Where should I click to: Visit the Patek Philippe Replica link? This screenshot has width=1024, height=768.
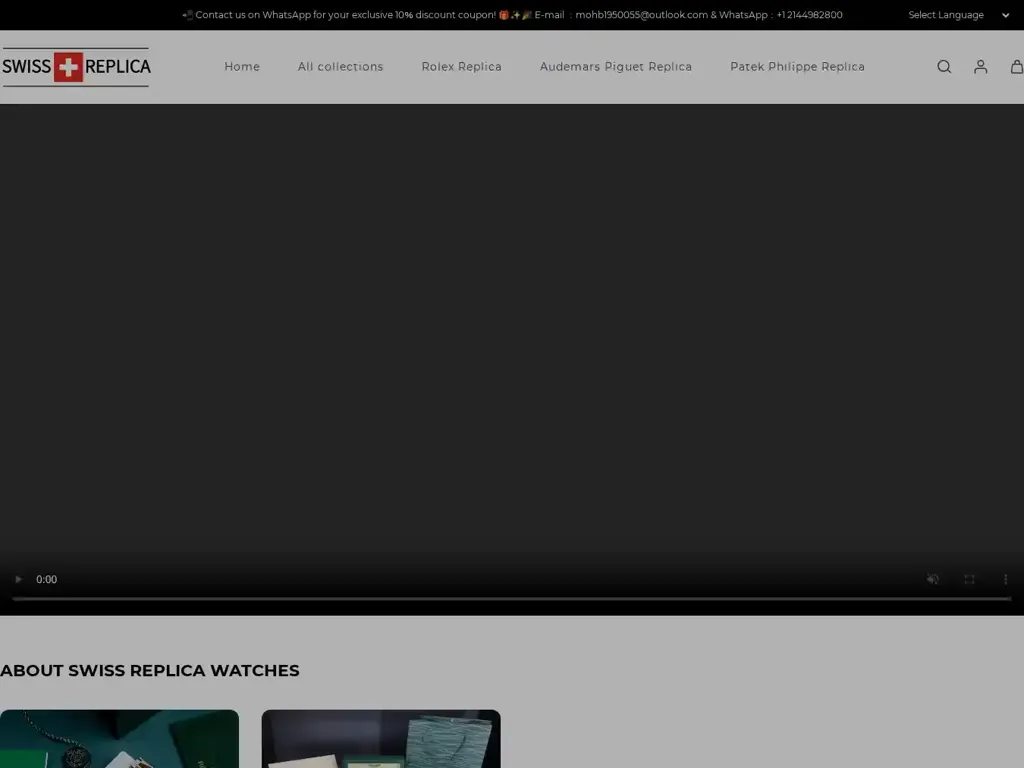coord(797,66)
